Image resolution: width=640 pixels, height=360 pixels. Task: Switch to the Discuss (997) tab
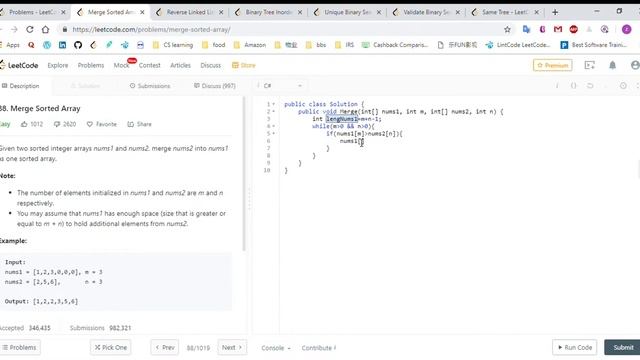point(215,86)
